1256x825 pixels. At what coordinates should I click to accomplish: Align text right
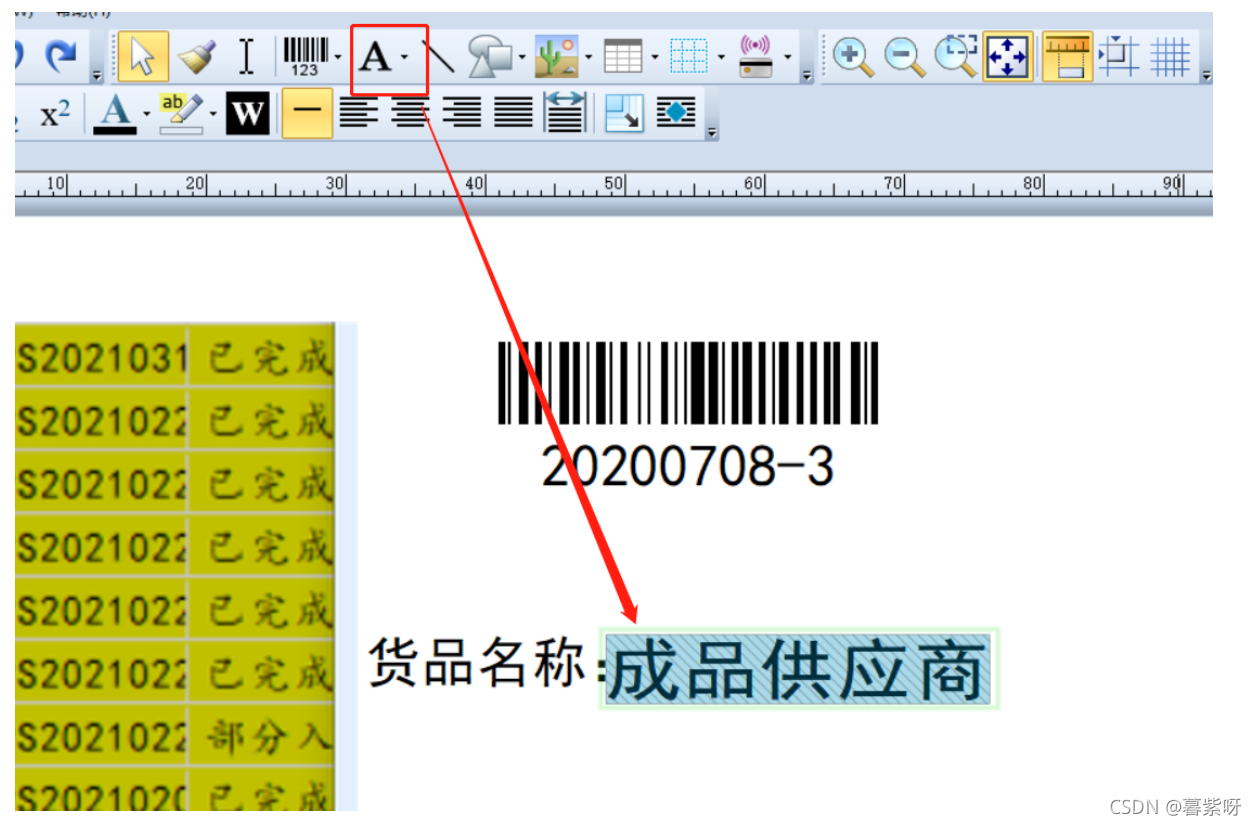tap(462, 112)
